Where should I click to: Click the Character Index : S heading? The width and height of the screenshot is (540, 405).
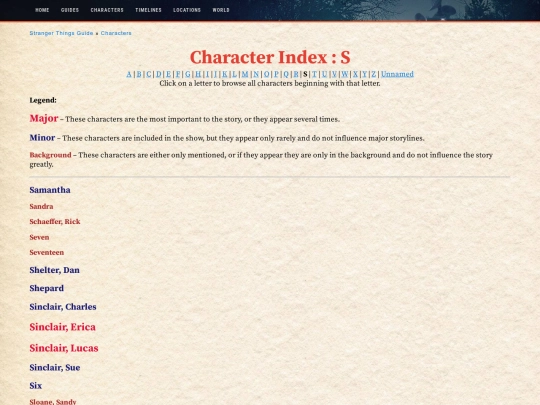(270, 57)
